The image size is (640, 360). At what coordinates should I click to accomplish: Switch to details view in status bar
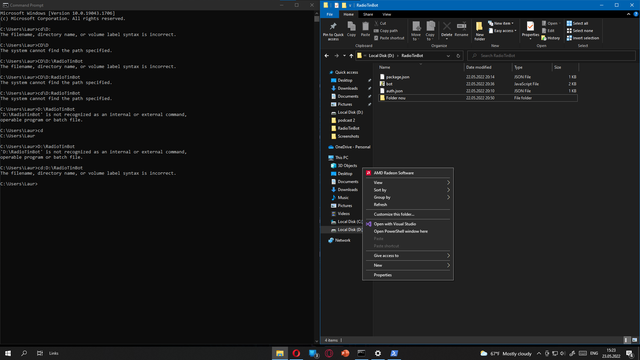pos(627,340)
